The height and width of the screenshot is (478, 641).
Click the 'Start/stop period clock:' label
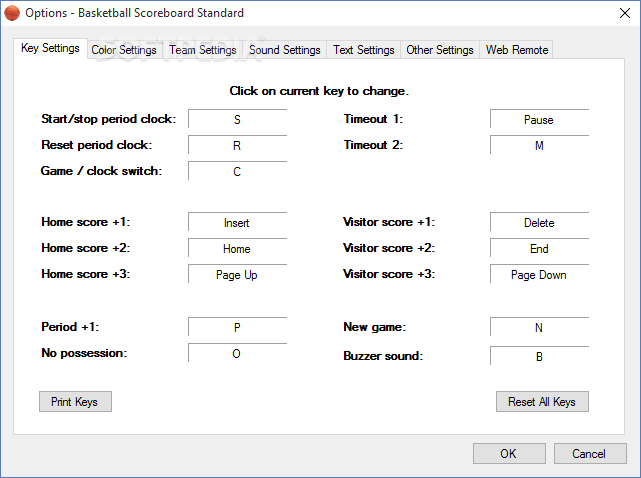click(x=108, y=119)
